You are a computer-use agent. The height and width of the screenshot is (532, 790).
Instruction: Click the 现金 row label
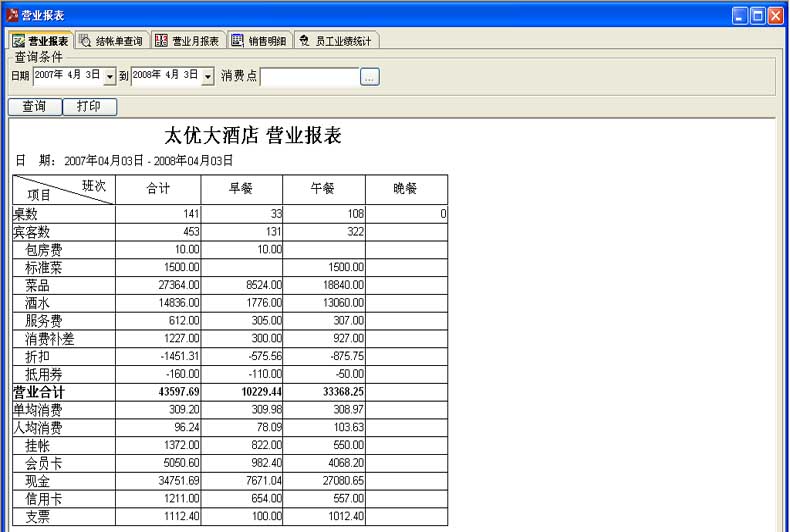pos(39,481)
